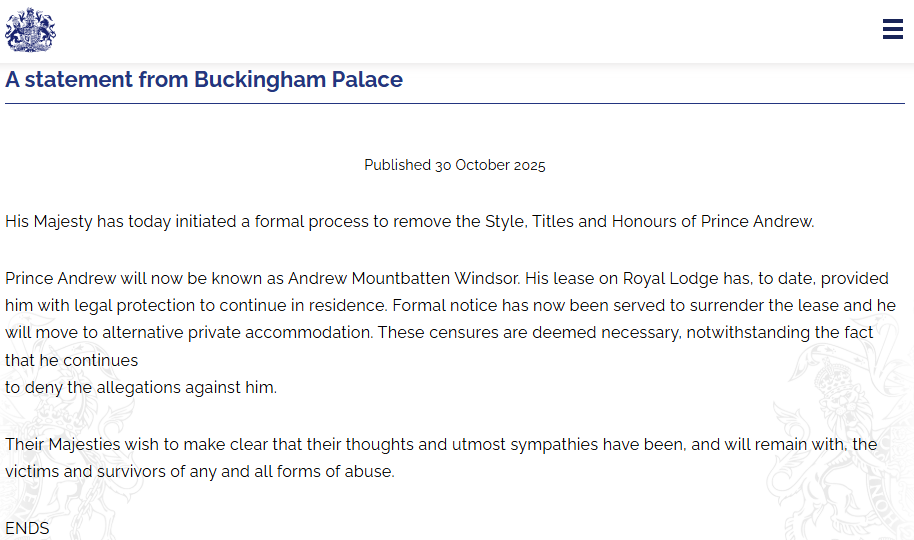Viewport: 914px width, 540px height.
Task: Open the hamburger navigation menu
Action: click(893, 29)
